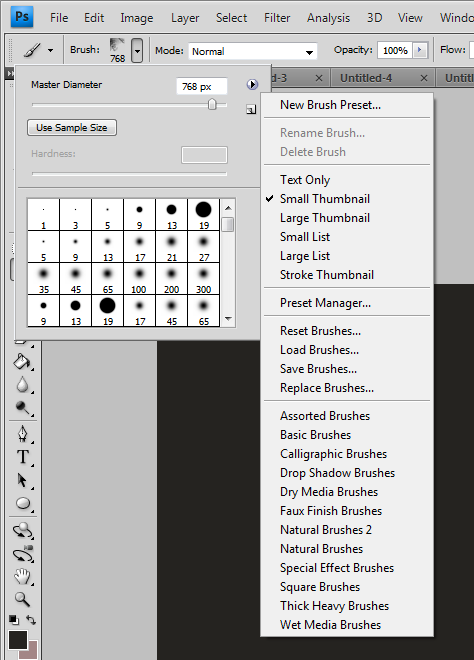Select the soft round 200 brush
The image size is (474, 660).
pos(171,279)
